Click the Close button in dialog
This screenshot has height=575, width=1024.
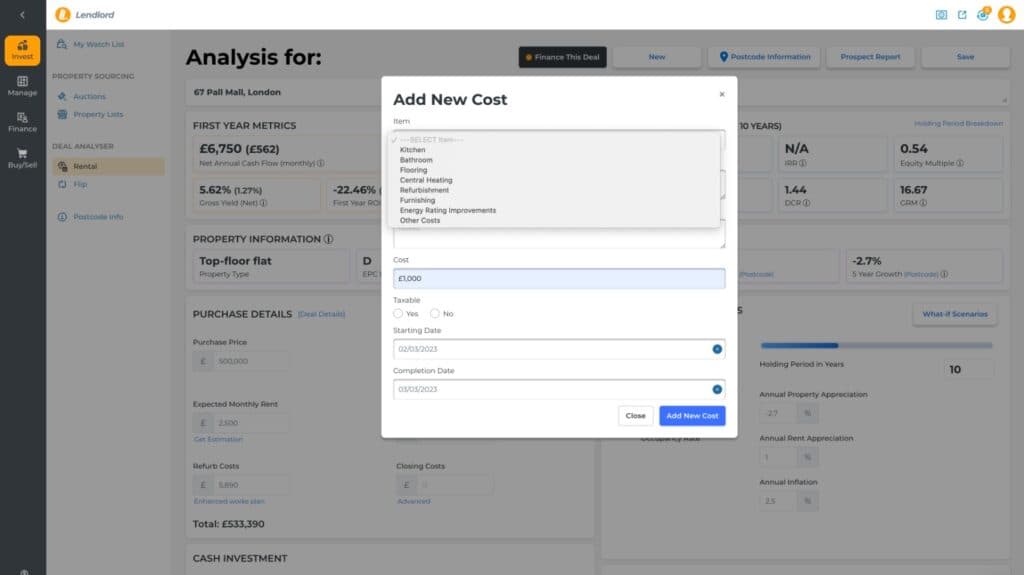tap(635, 416)
